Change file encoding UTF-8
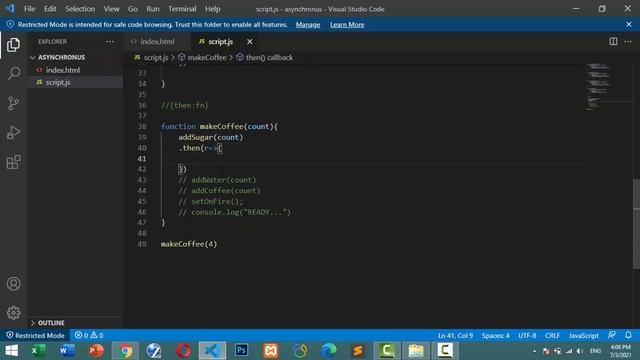640x360 pixels. pyautogui.click(x=527, y=336)
